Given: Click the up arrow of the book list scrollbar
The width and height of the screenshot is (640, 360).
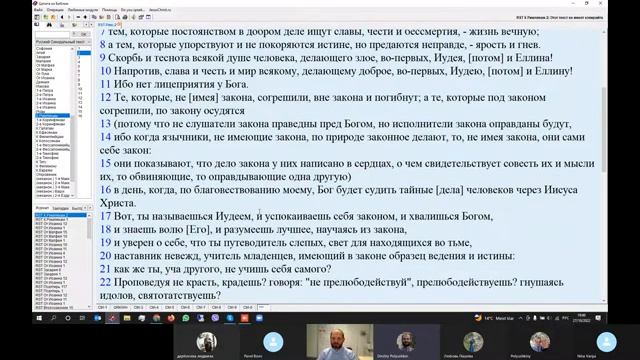Looking at the screenshot, I should 72,49.
